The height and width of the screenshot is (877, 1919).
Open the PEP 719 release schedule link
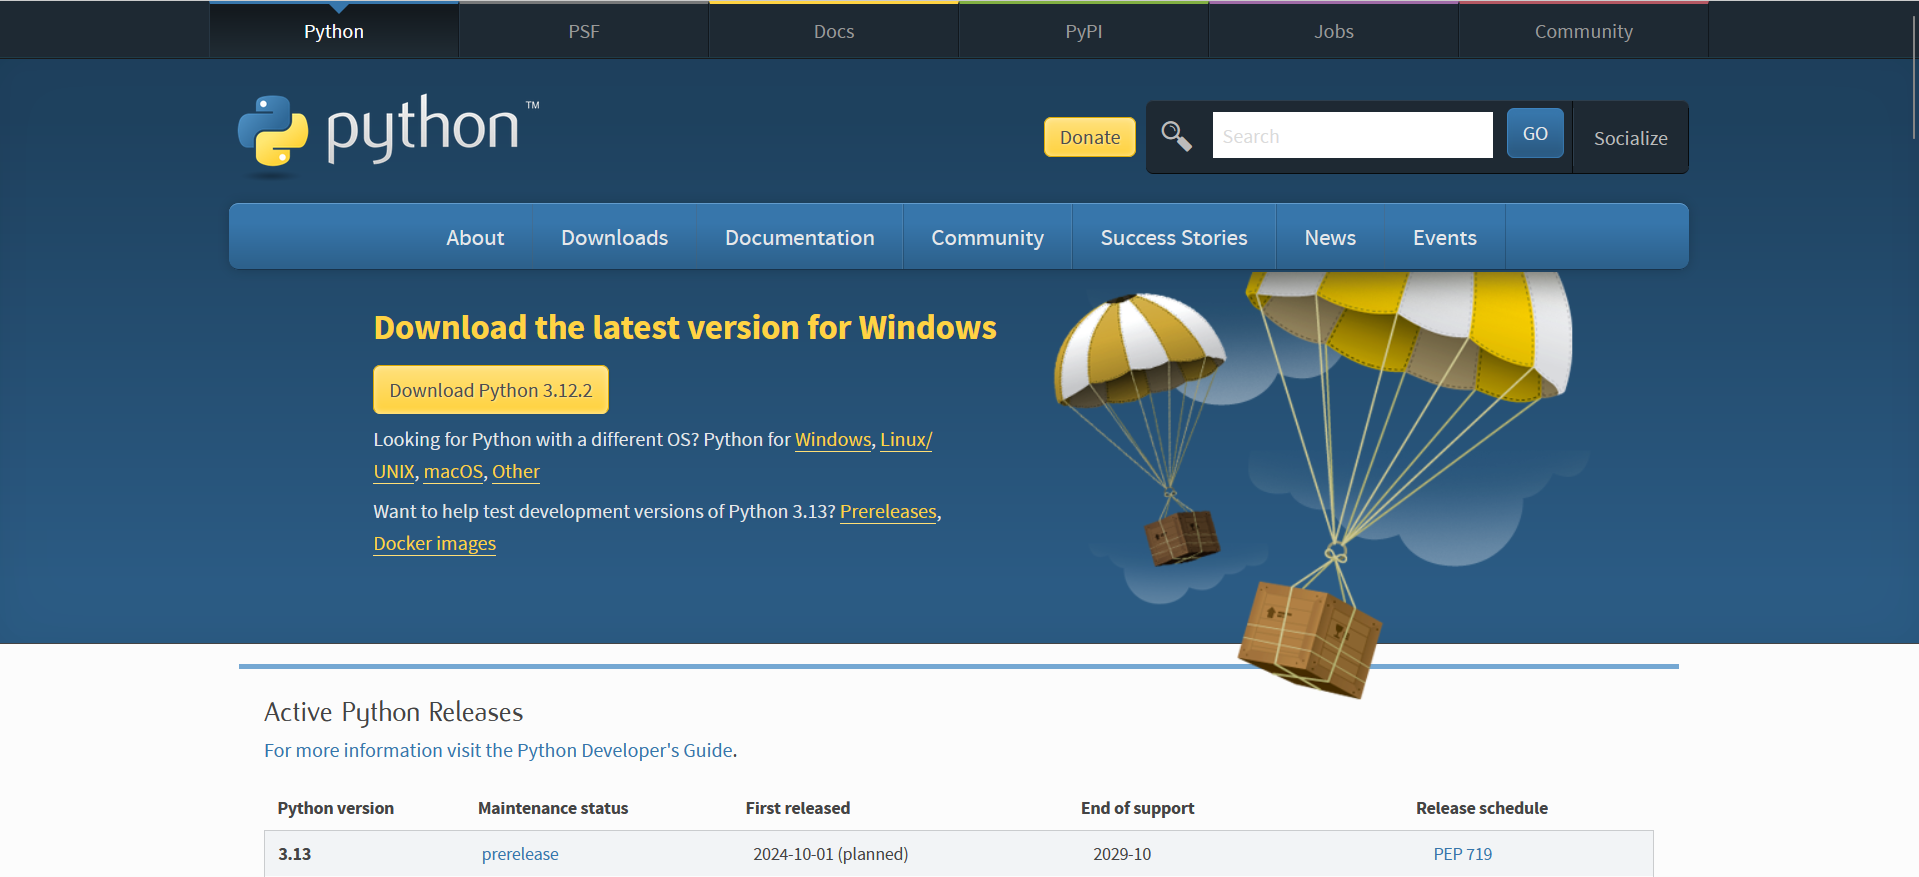coord(1462,854)
